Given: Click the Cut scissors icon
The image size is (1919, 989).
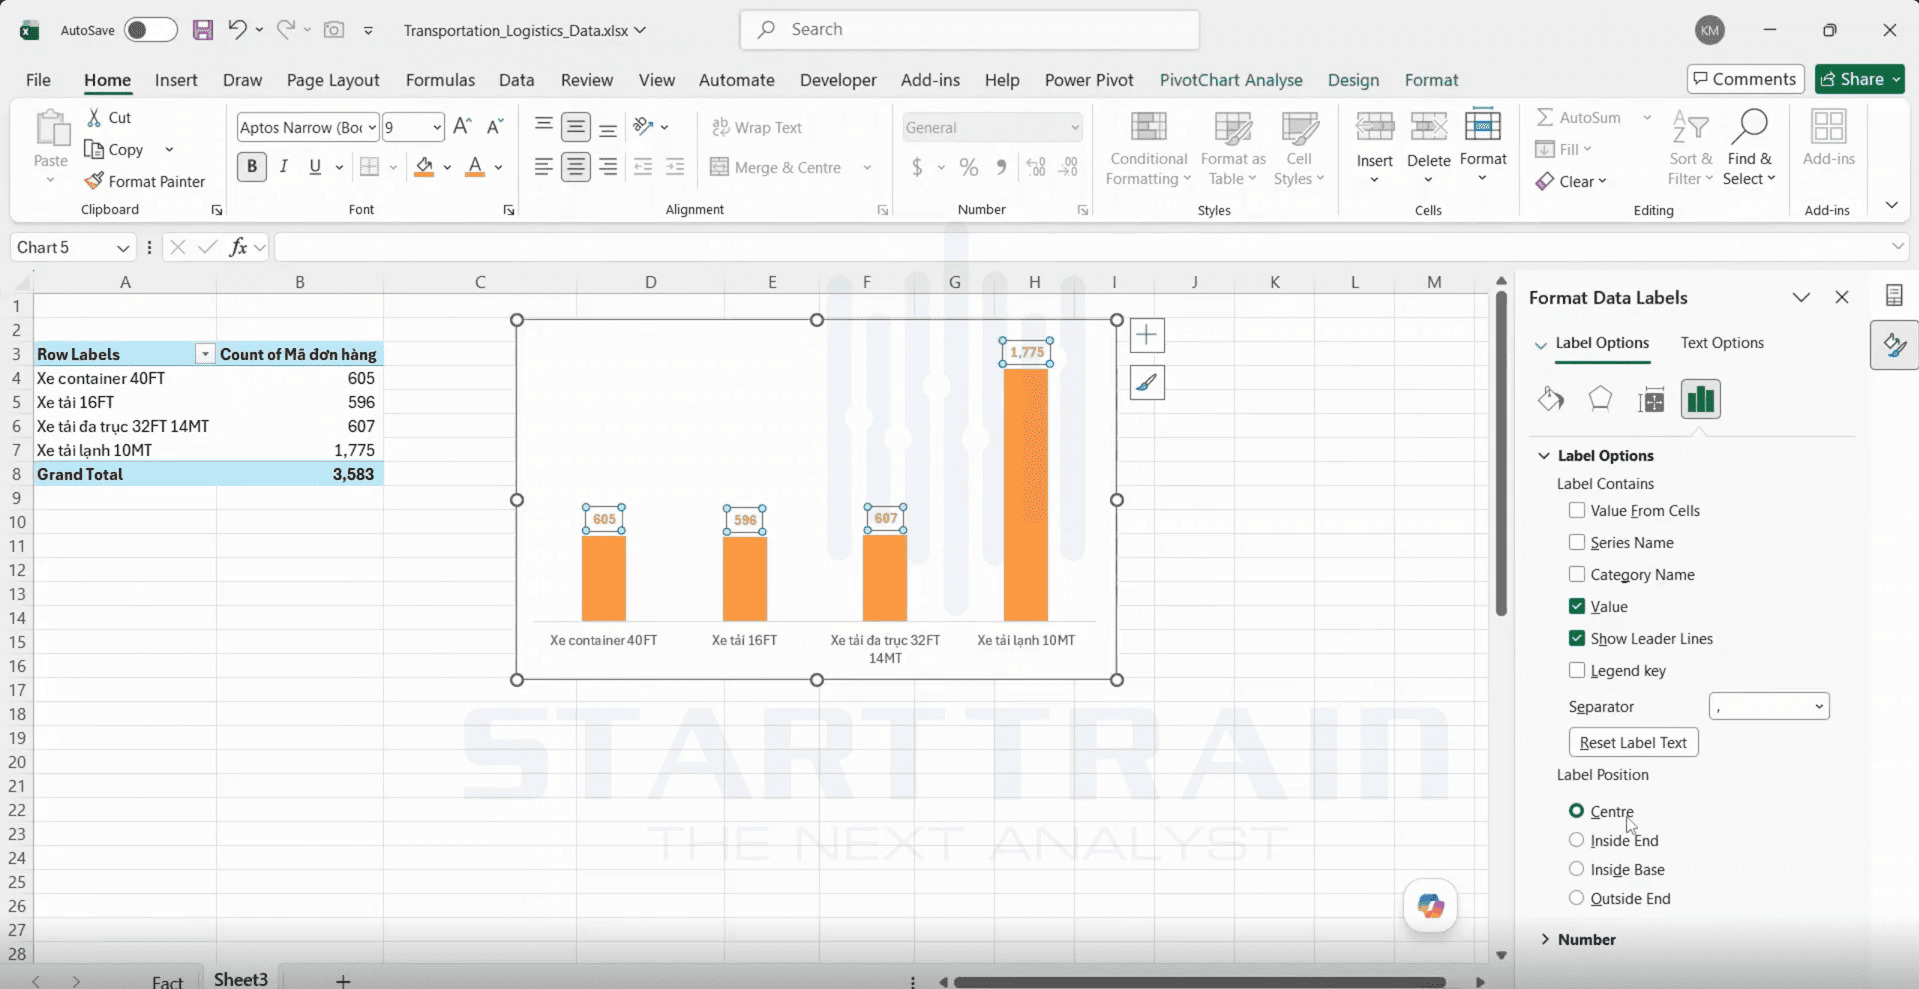Looking at the screenshot, I should [x=94, y=117].
